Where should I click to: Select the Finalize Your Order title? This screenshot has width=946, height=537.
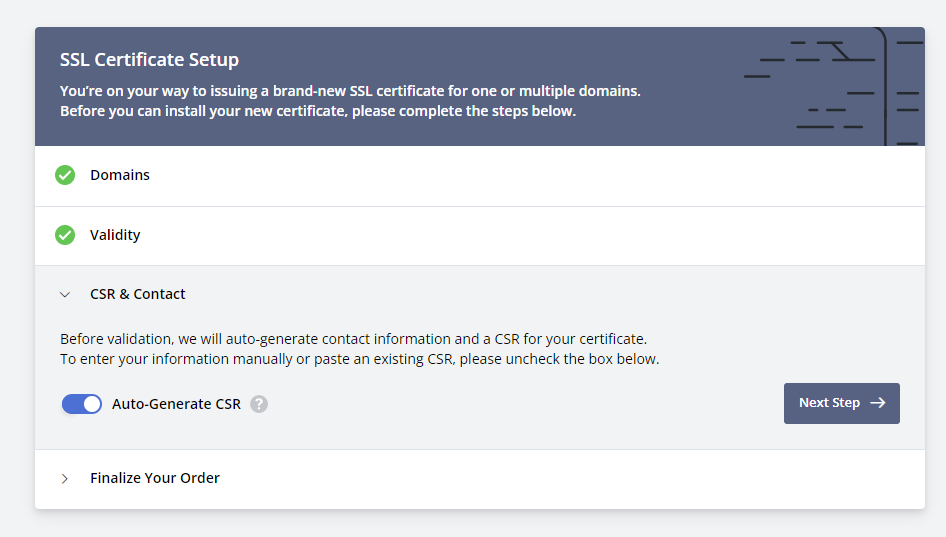[155, 478]
